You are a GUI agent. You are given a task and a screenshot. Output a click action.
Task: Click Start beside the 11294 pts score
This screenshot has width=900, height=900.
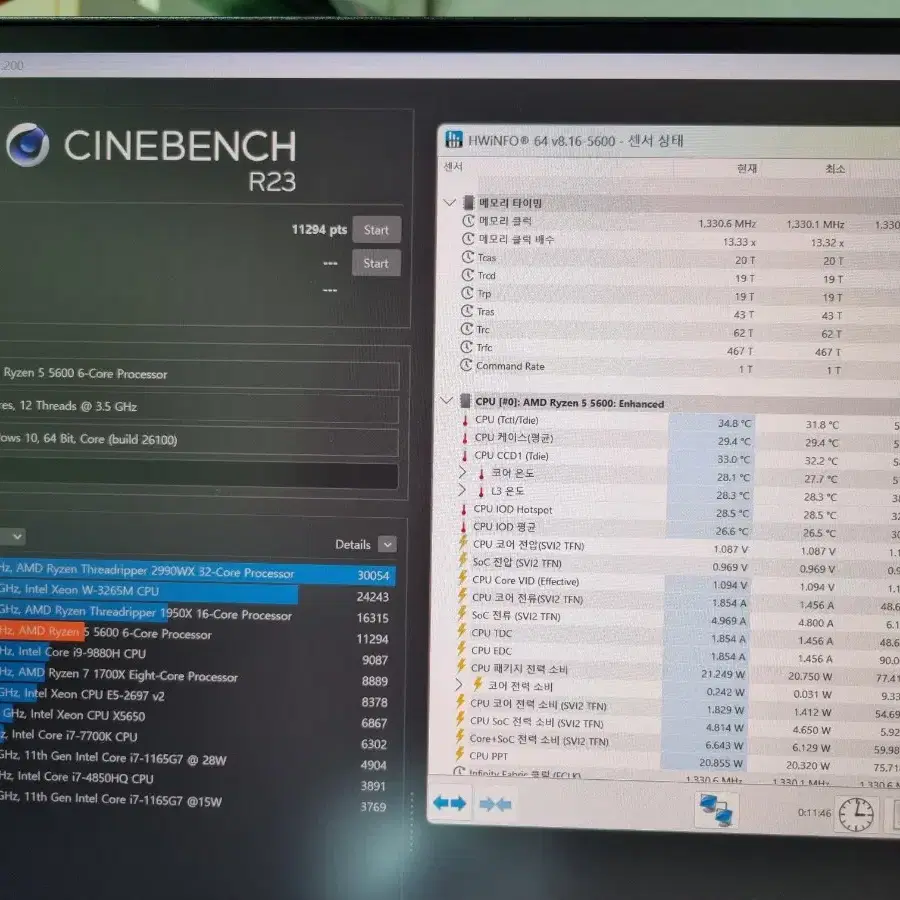pos(377,230)
